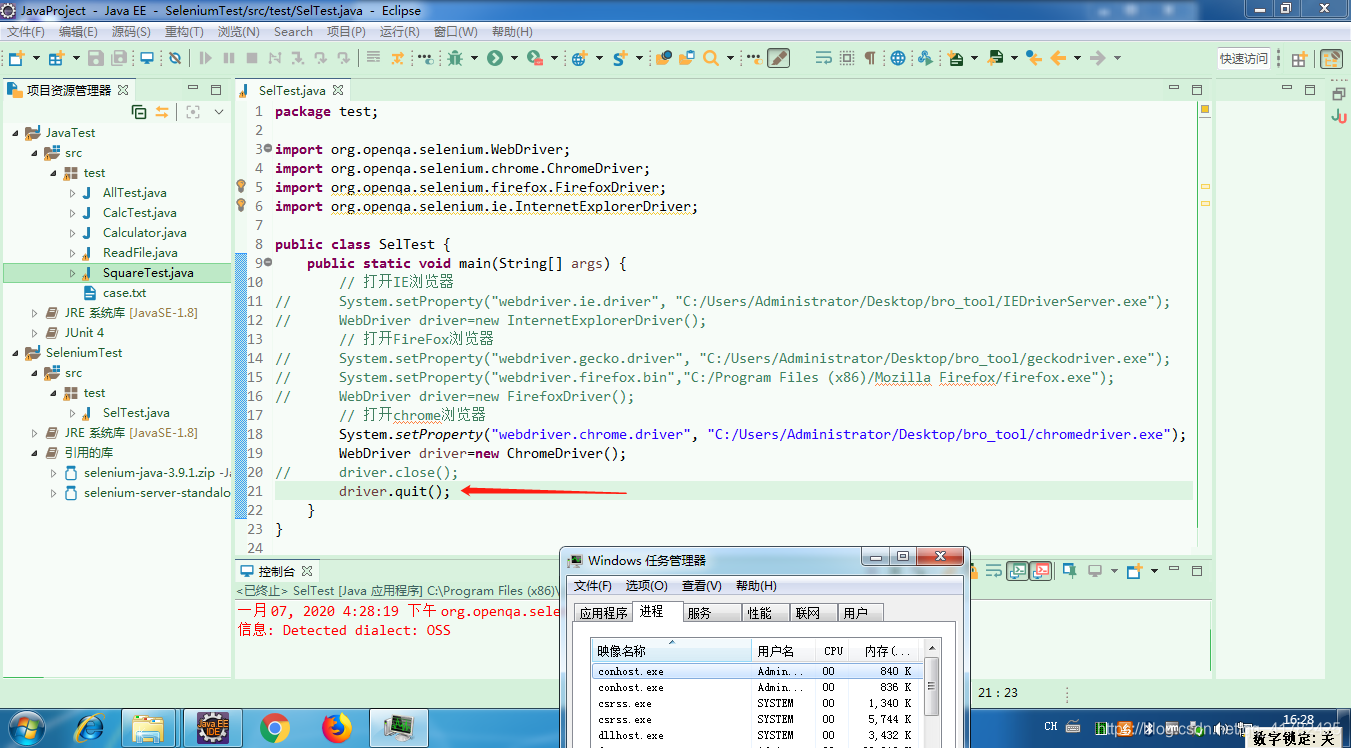The width and height of the screenshot is (1351, 748).
Task: Click the Open Web Browser globe icon
Action: (x=898, y=58)
